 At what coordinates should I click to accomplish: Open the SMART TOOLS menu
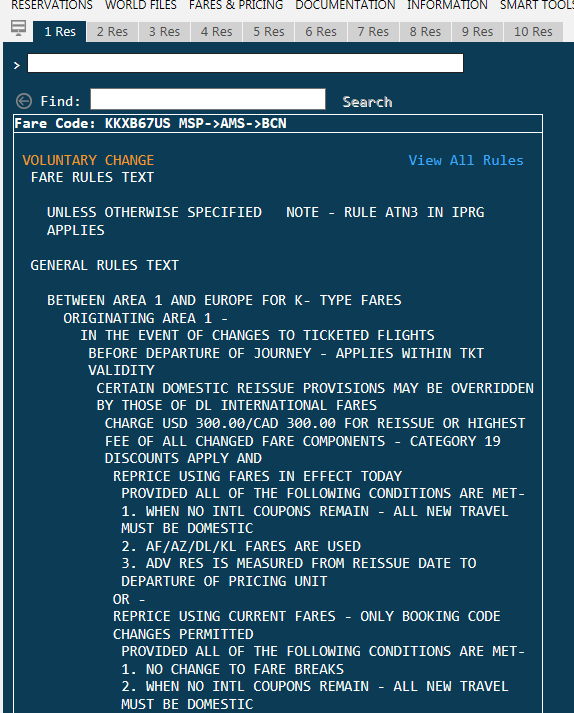(x=537, y=5)
